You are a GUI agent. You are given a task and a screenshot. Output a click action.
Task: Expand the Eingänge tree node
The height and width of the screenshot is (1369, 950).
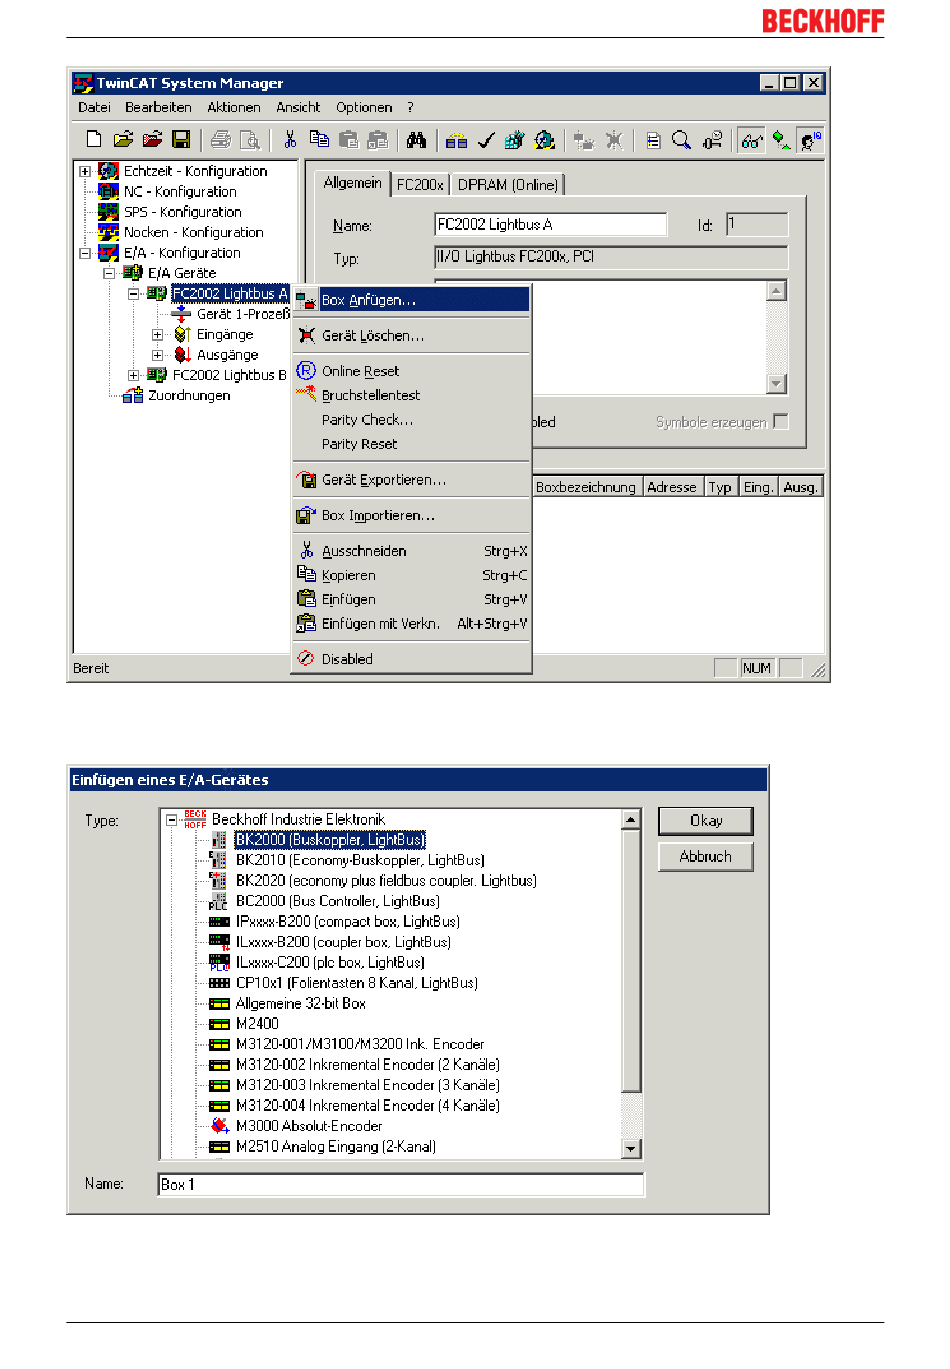pos(157,335)
